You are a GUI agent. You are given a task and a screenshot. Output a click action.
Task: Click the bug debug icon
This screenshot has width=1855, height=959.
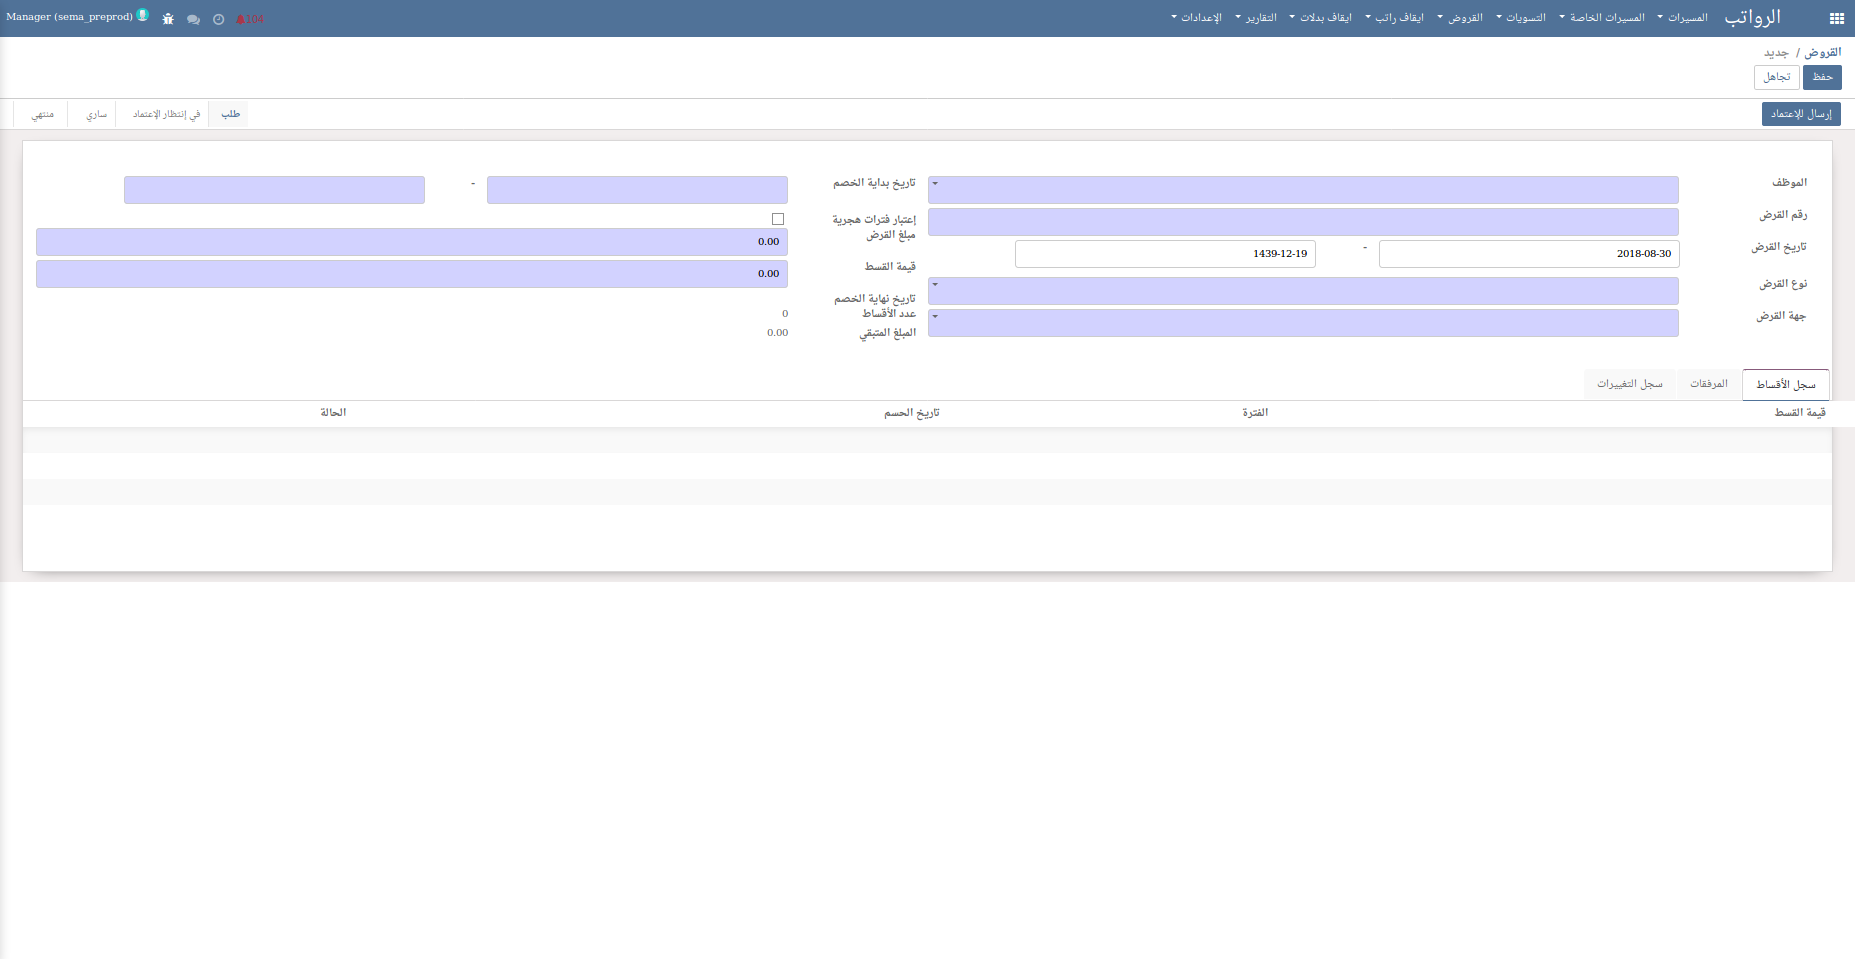168,19
